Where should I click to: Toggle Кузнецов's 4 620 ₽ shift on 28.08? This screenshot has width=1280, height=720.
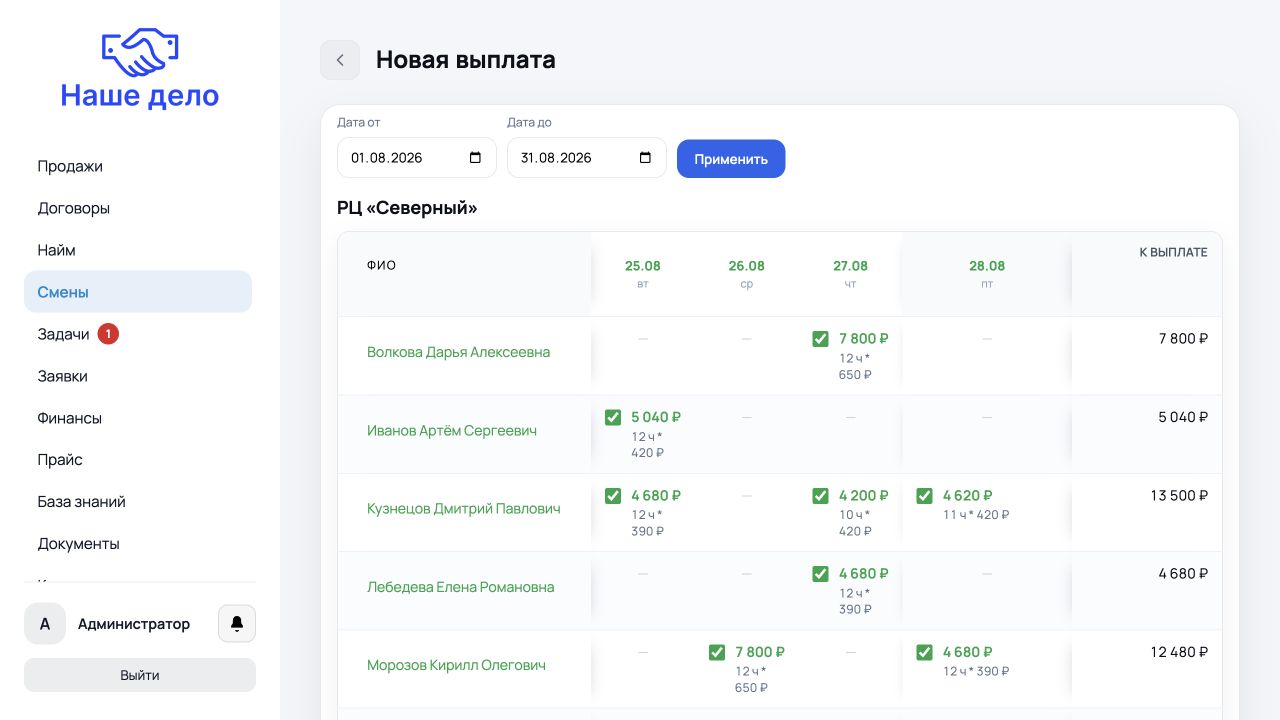coord(925,495)
